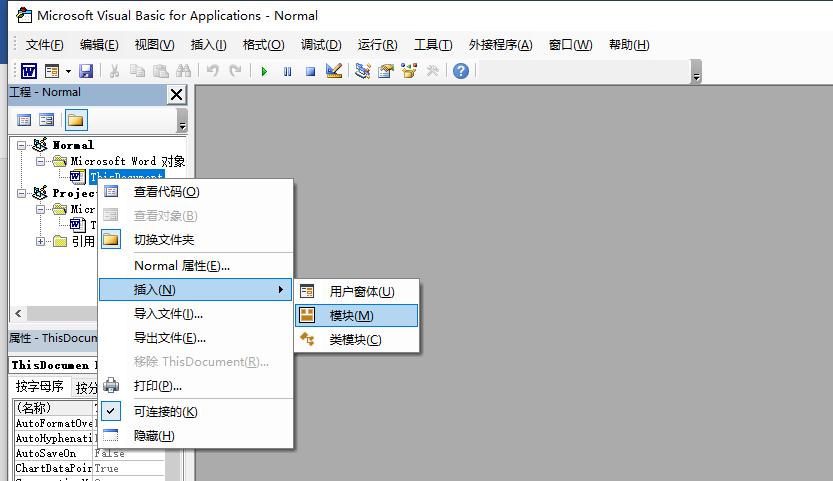
Task: Insert a 类模块(C) from submenu
Action: click(x=356, y=340)
